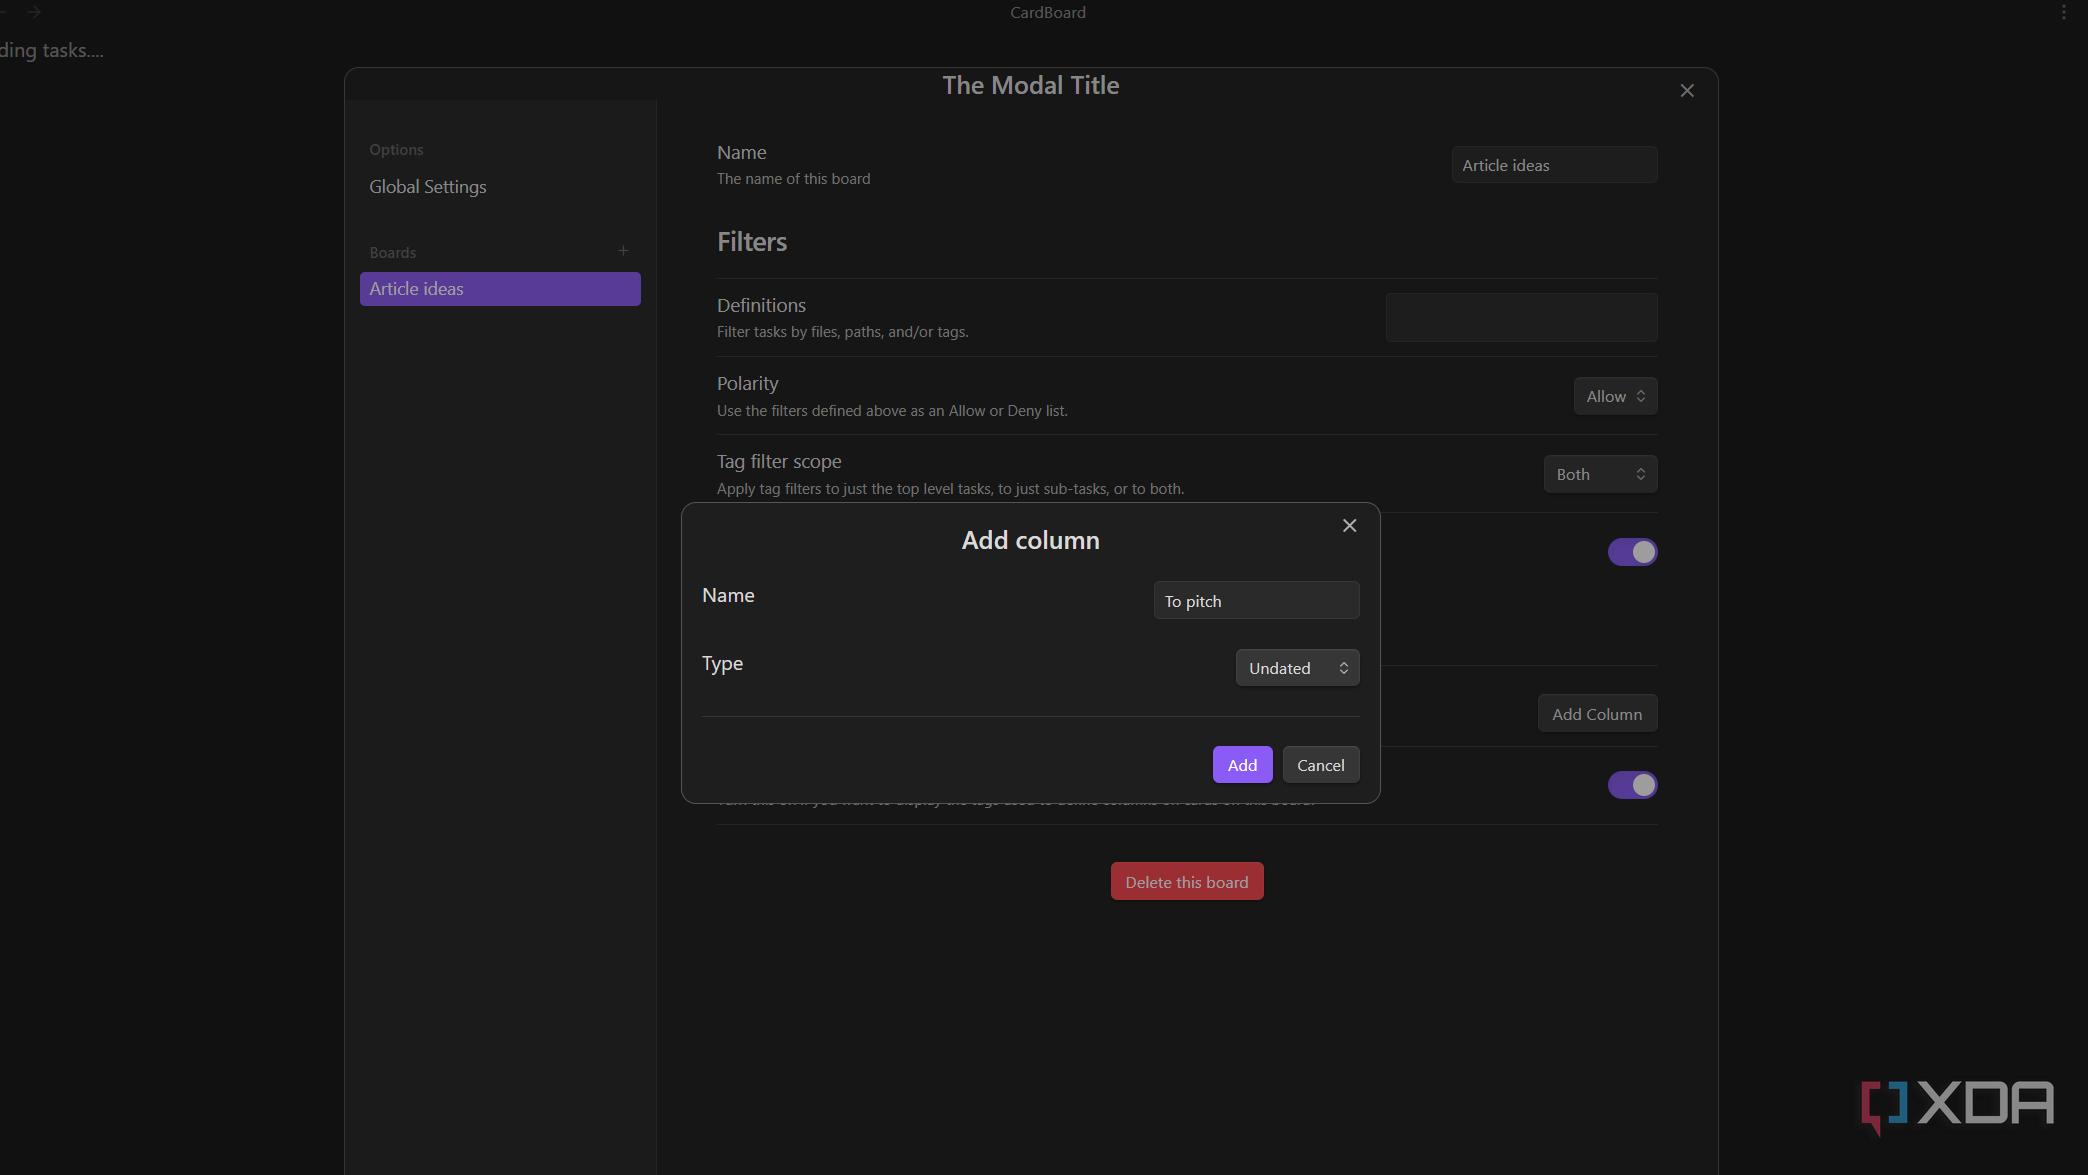Viewport: 2088px width, 1175px height.
Task: Add a new board with plus icon
Action: (623, 251)
